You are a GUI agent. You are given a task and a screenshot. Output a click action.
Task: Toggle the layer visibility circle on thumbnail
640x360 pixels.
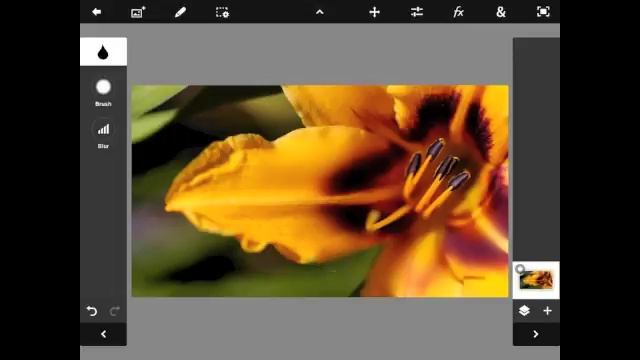tap(520, 269)
